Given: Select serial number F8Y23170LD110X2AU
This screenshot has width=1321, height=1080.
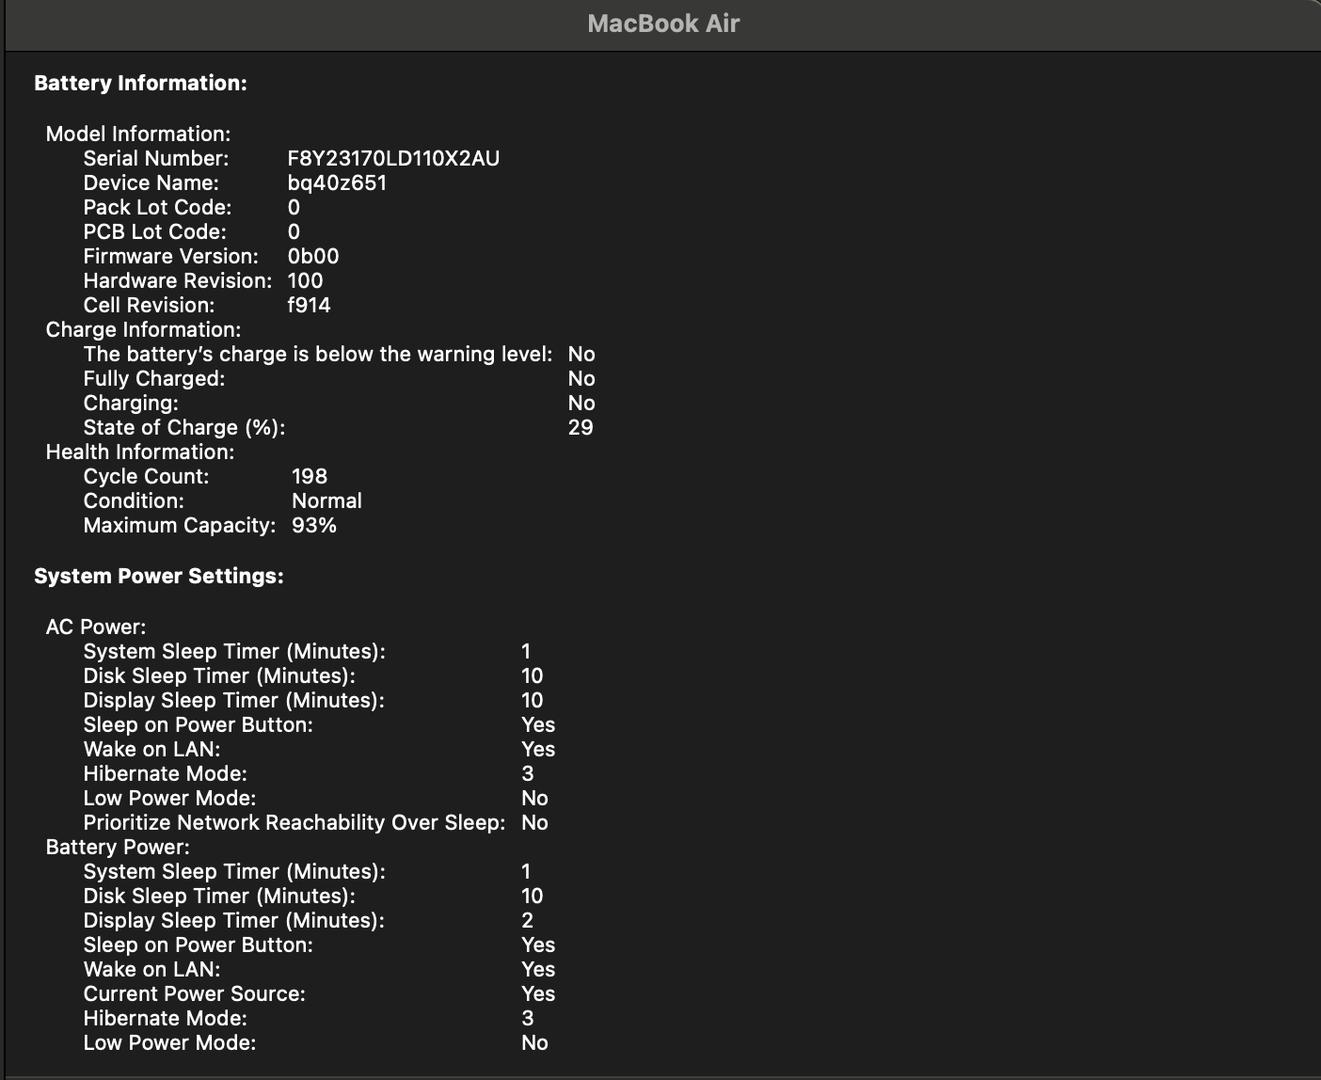Looking at the screenshot, I should pos(393,158).
